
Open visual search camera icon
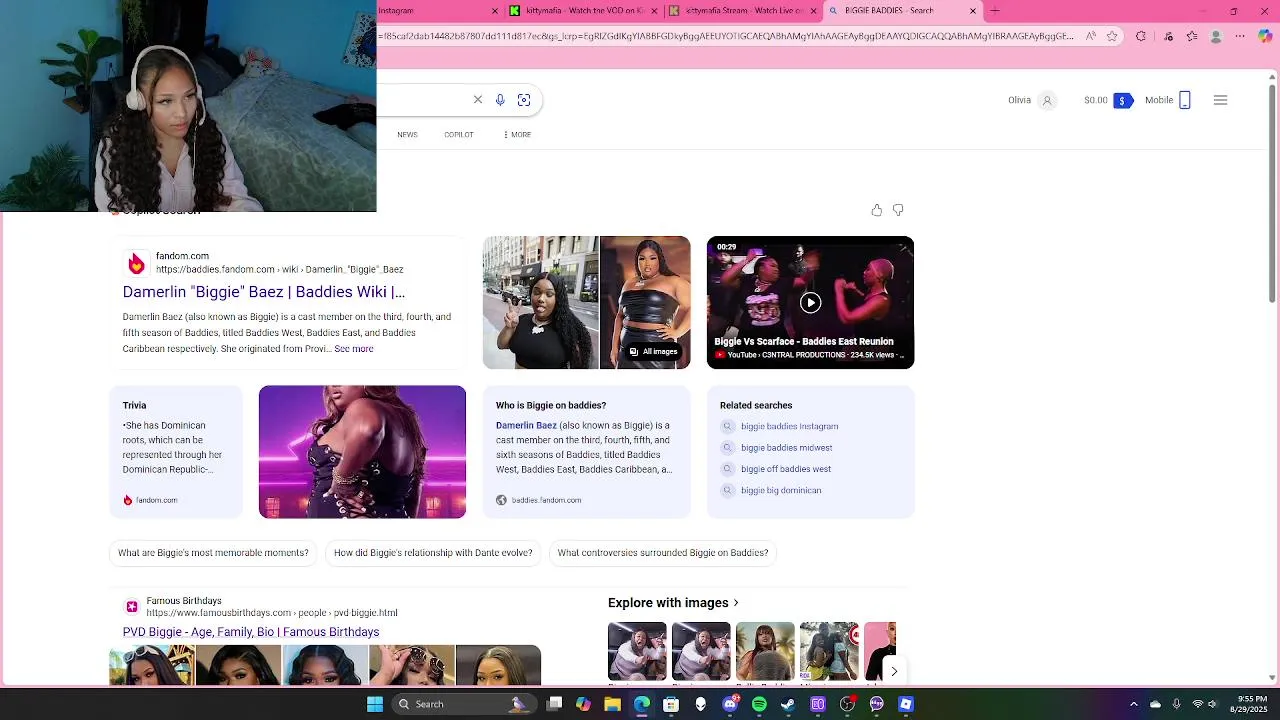tap(524, 100)
